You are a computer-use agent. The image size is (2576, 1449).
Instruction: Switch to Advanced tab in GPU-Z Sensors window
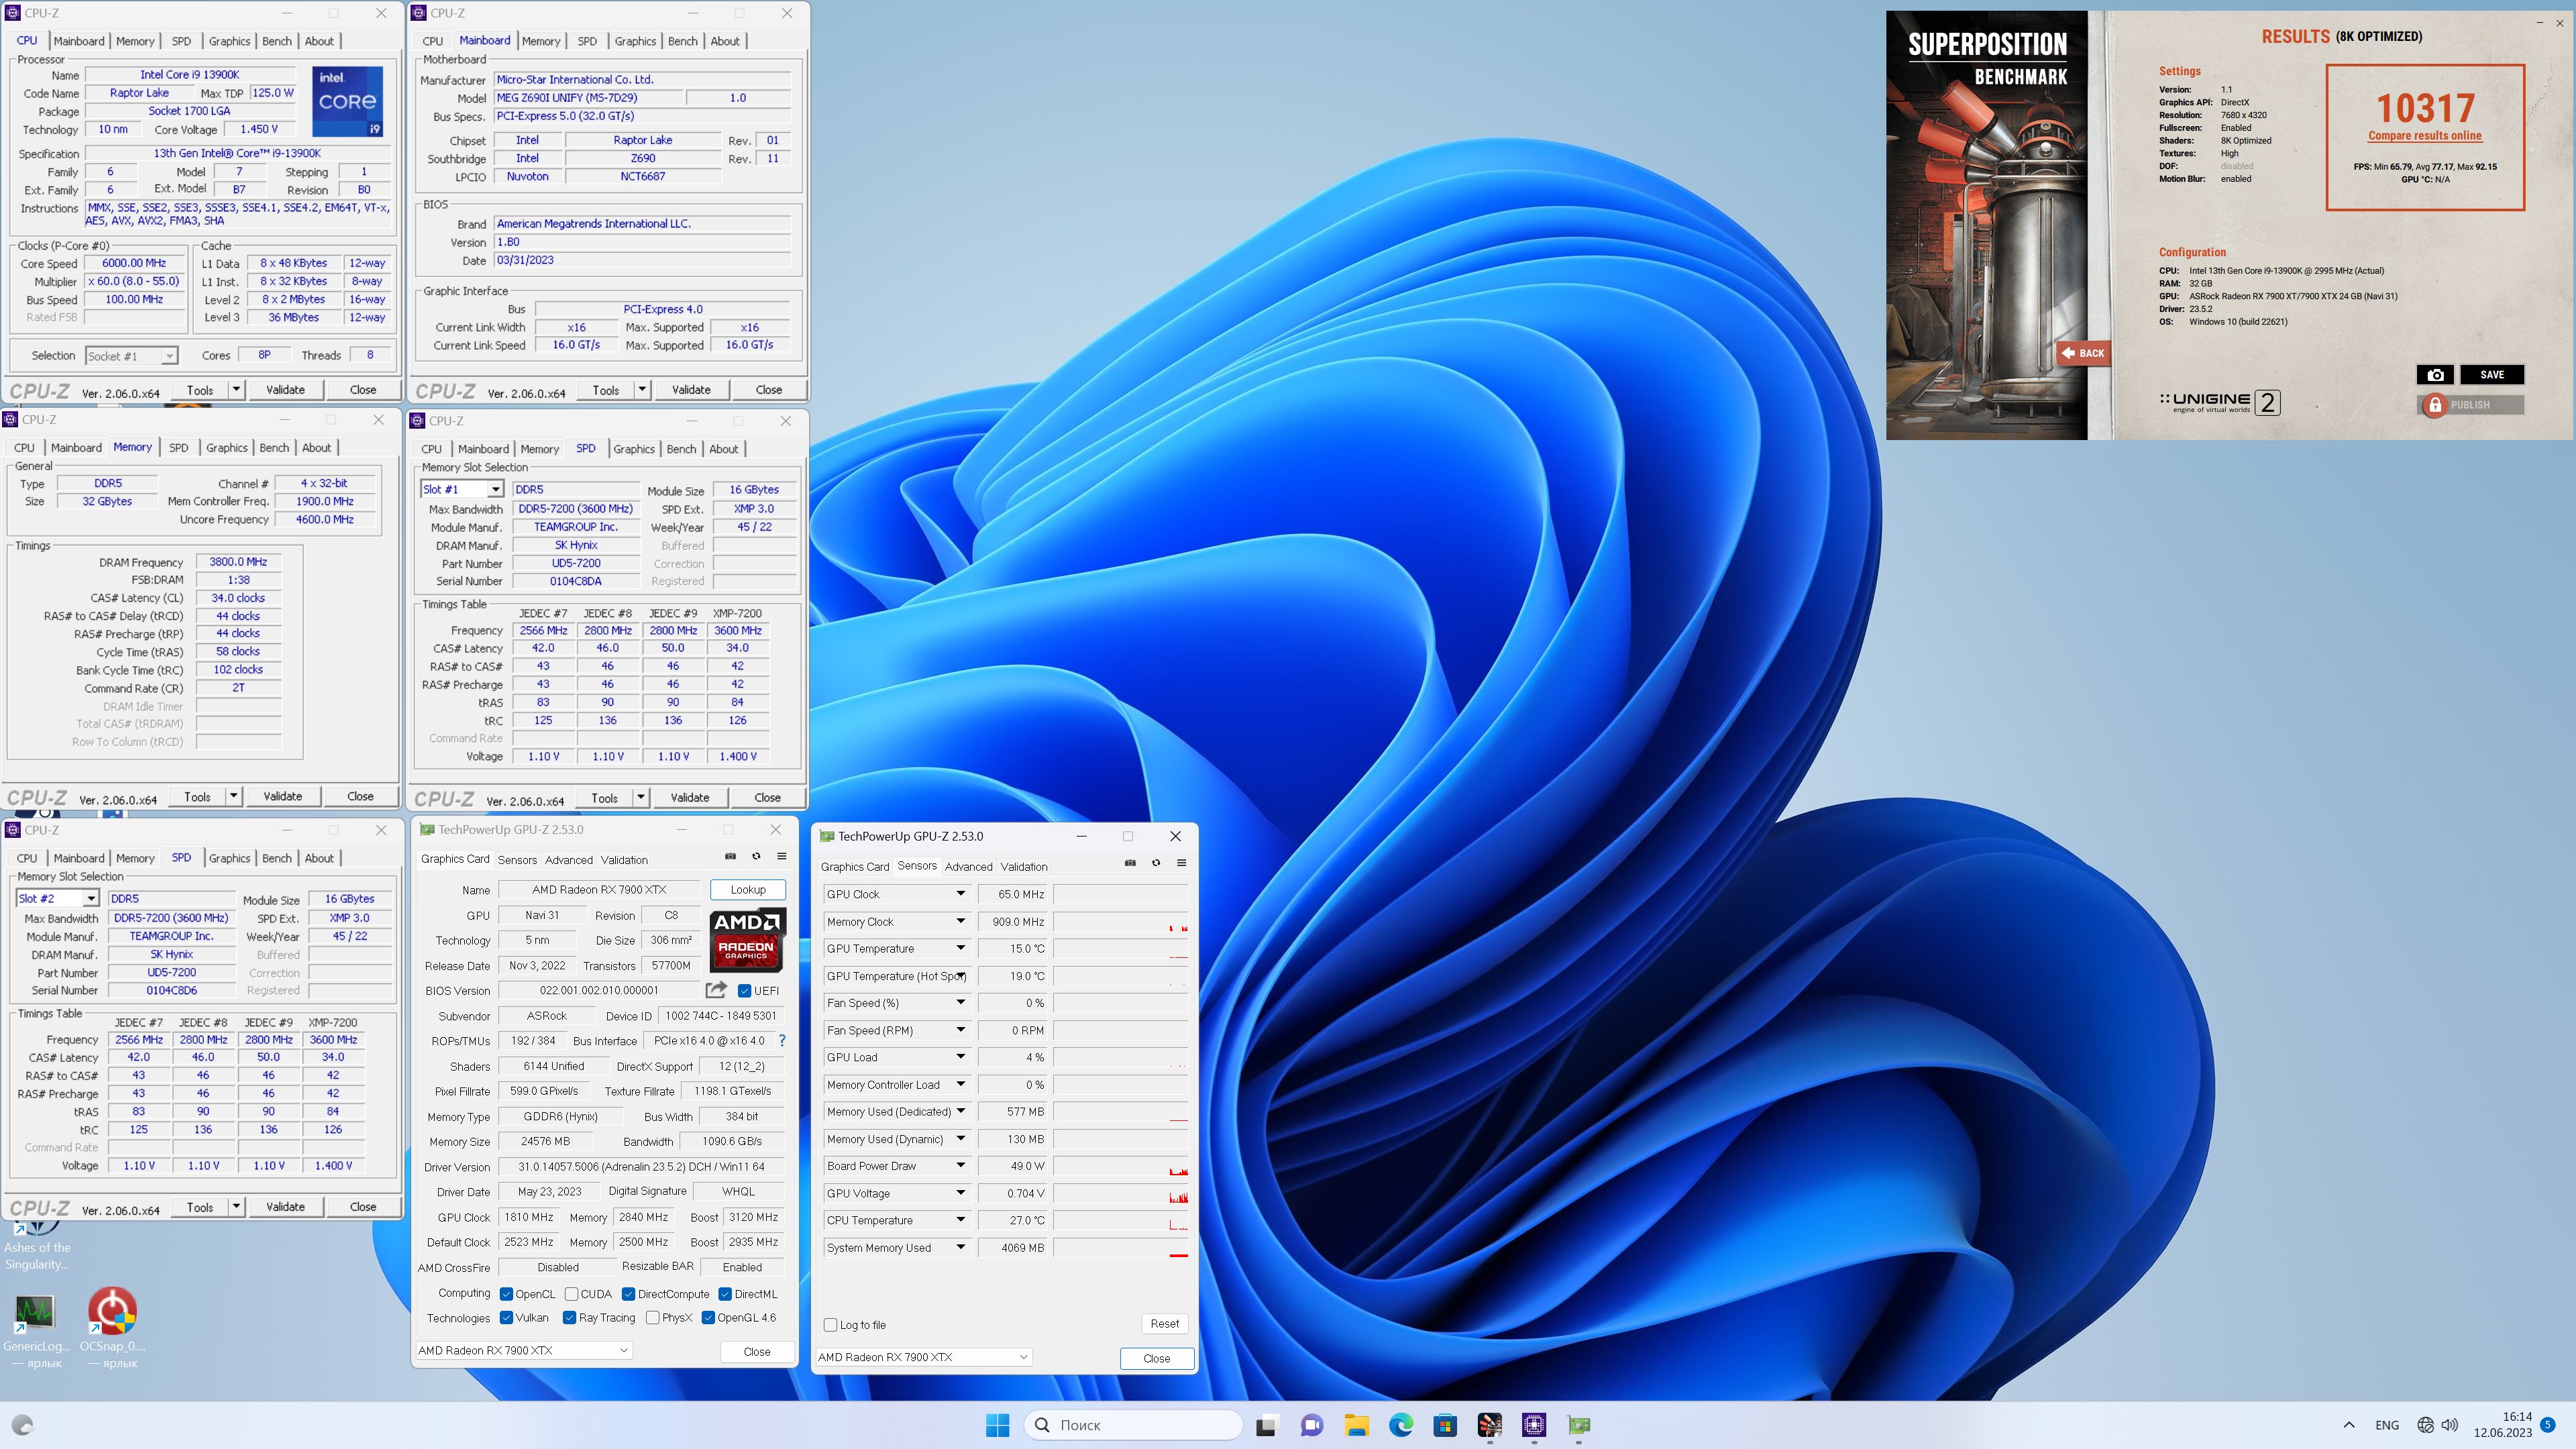point(968,867)
